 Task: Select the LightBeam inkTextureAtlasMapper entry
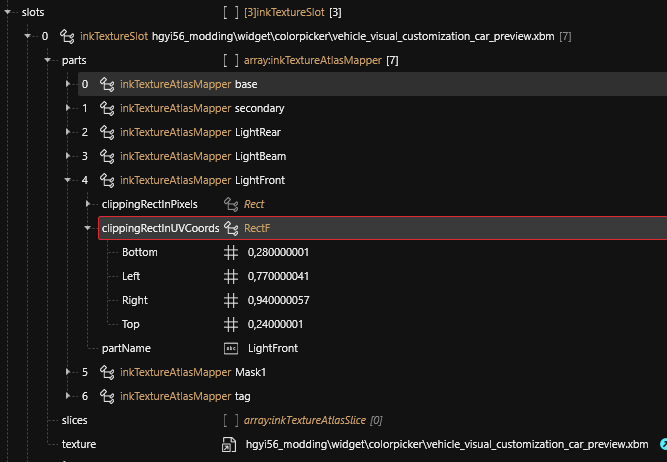[202, 156]
